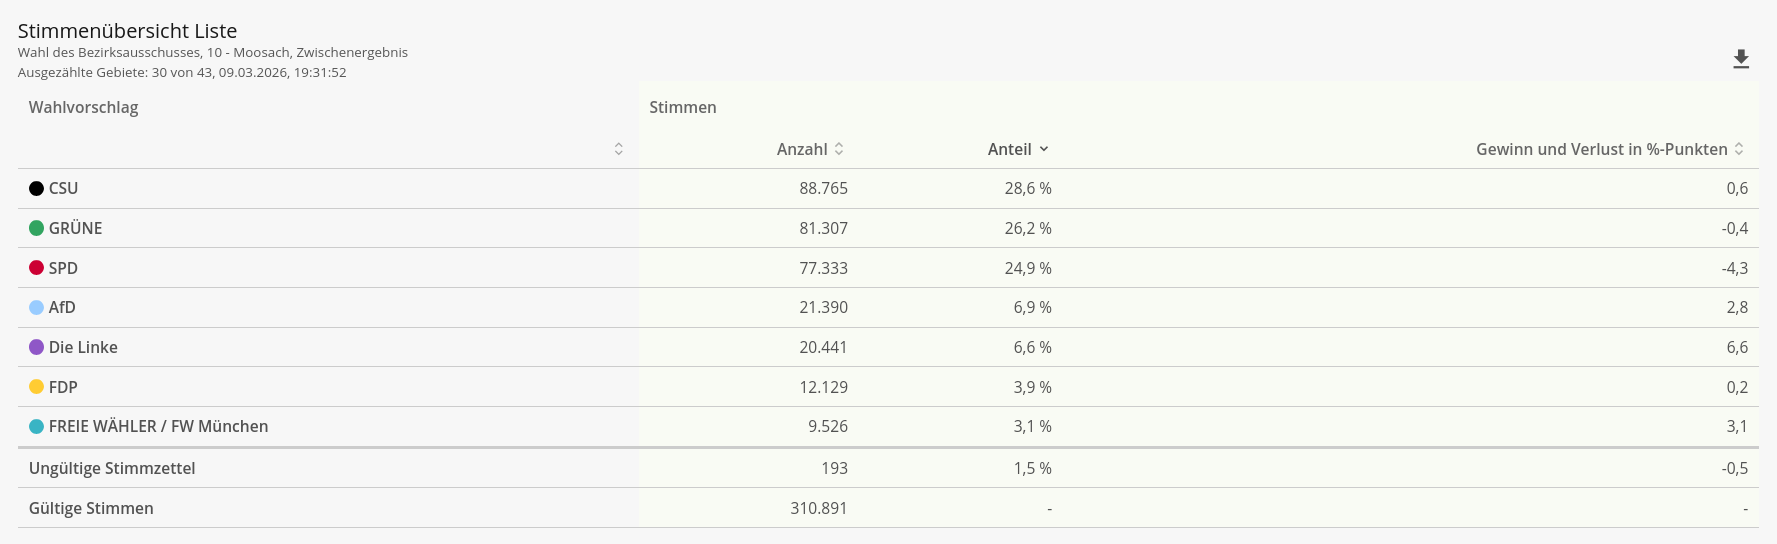Viewport: 1777px width, 544px height.
Task: Select the Anzahl column header
Action: point(801,149)
